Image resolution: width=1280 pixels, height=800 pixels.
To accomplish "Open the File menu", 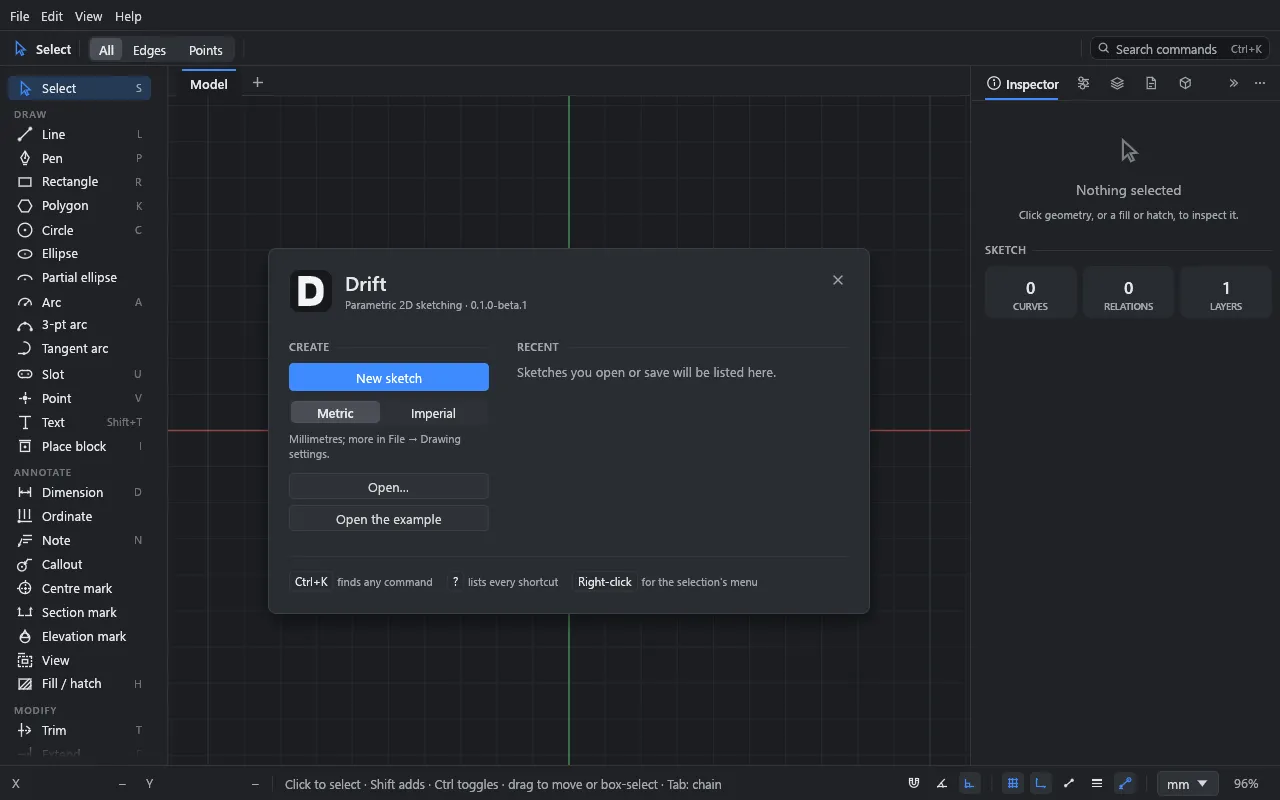I will (x=20, y=16).
